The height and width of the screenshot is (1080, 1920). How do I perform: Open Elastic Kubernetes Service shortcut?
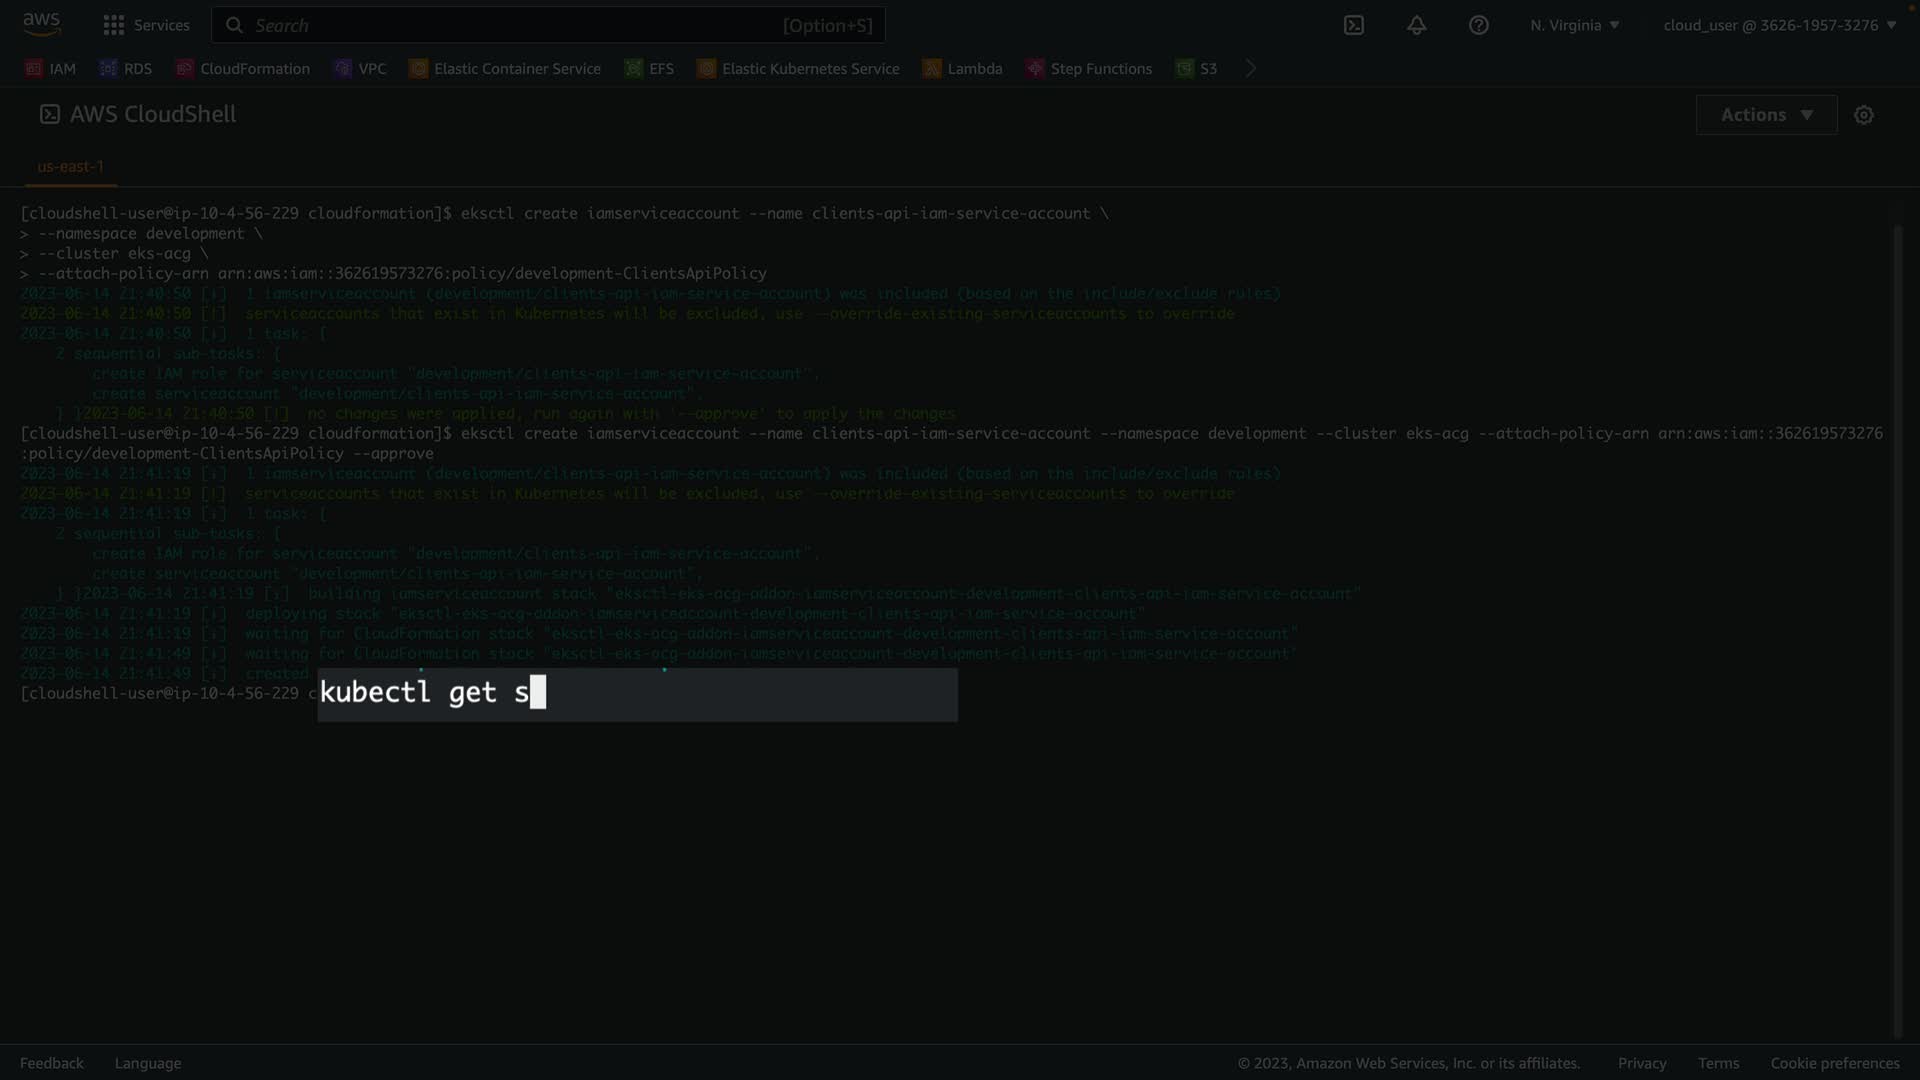tap(798, 68)
